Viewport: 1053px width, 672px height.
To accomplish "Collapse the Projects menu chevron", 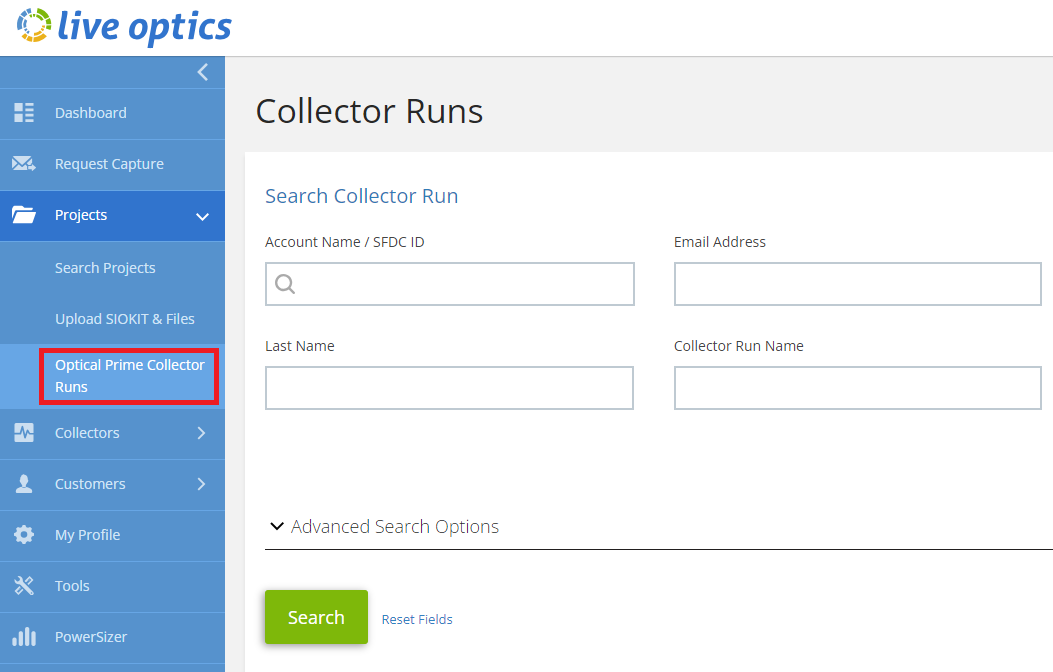I will point(202,216).
